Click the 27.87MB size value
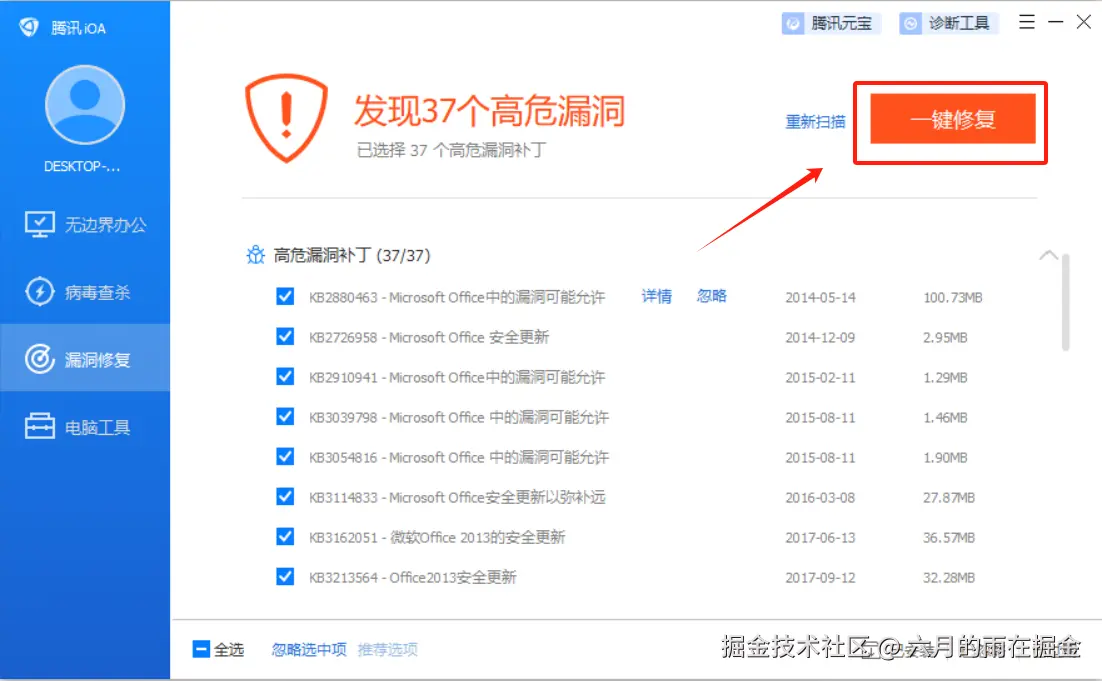The height and width of the screenshot is (681, 1102). 949,498
